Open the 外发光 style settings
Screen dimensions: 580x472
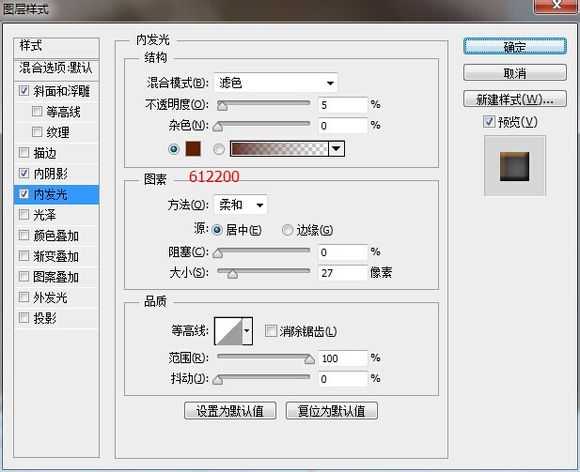tap(50, 297)
